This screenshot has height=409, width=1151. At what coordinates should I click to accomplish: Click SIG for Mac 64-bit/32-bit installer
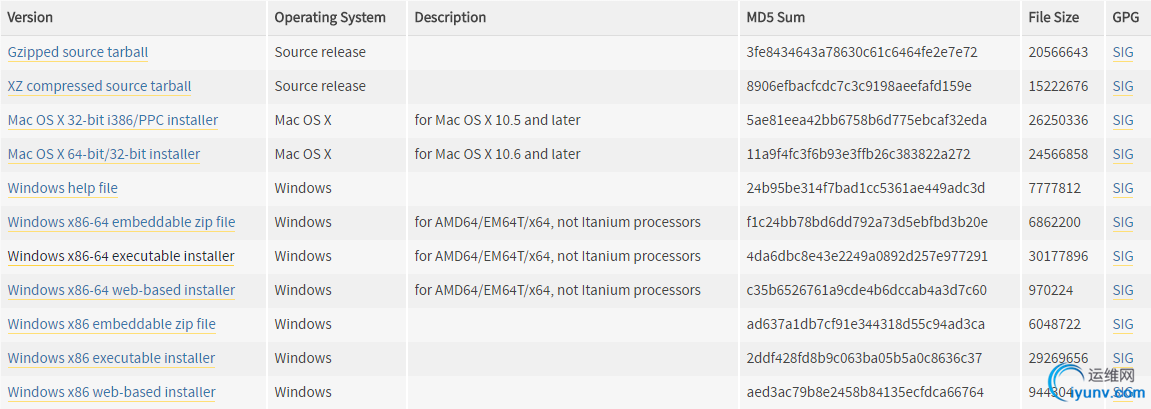click(x=1123, y=154)
